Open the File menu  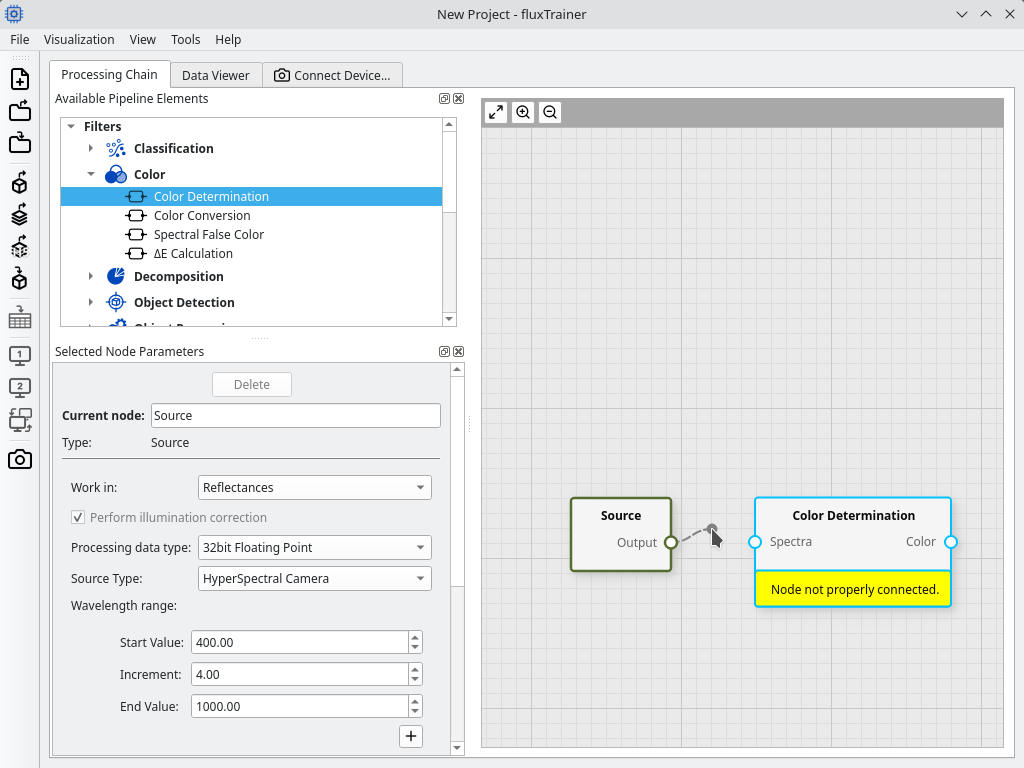tap(20, 39)
